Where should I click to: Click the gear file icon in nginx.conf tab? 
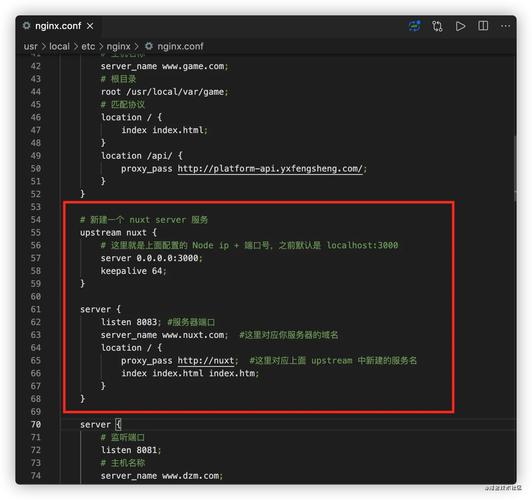tap(26, 26)
